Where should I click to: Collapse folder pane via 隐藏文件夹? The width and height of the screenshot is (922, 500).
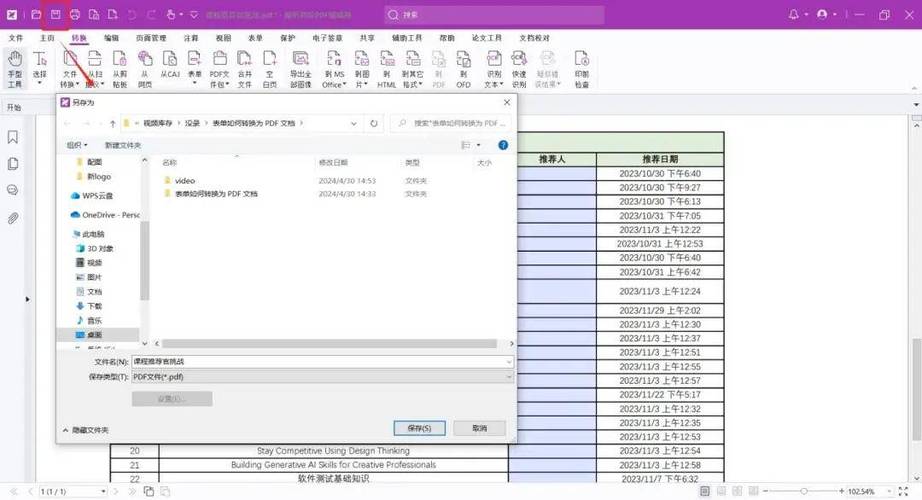pyautogui.click(x=86, y=429)
